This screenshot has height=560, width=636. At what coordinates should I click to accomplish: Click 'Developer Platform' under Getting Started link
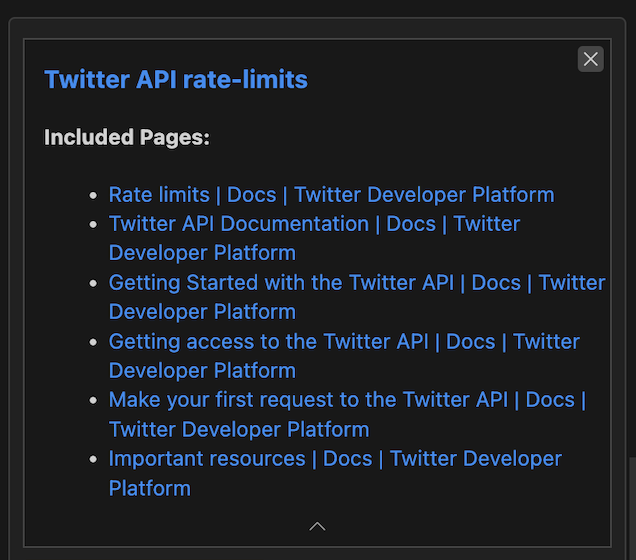pos(202,312)
